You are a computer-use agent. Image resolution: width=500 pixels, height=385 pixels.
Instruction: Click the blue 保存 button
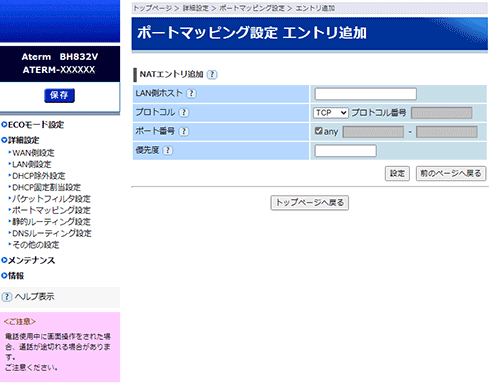tap(59, 95)
